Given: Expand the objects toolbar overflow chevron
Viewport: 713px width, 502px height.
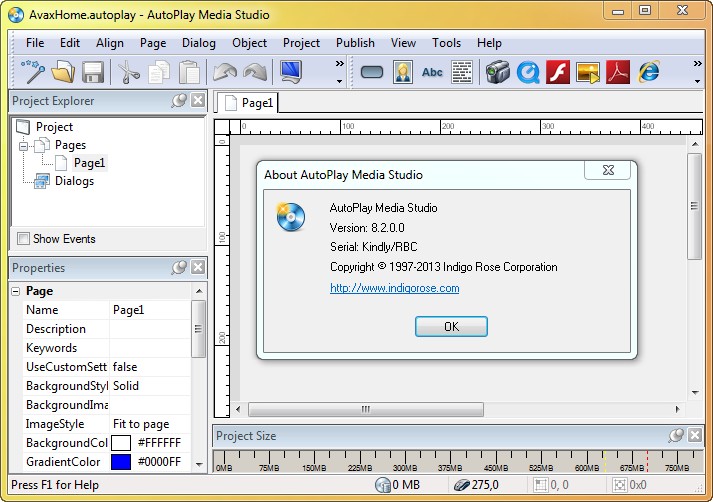Looking at the screenshot, I should point(698,64).
